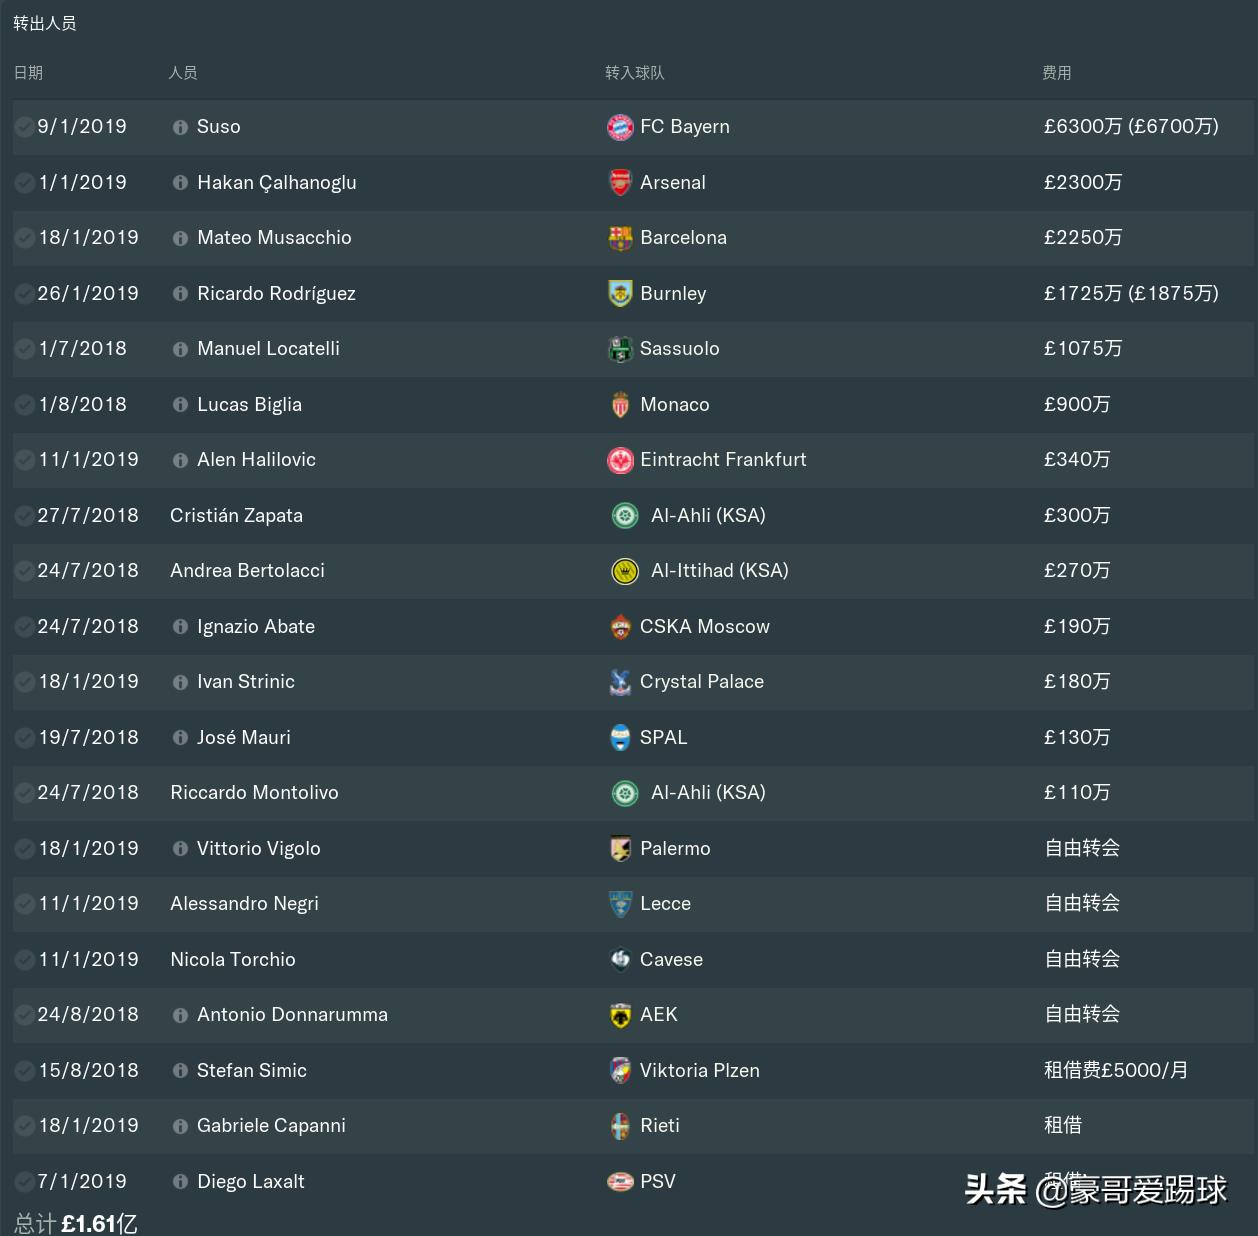Select the Barcelona crest icon

pyautogui.click(x=620, y=238)
